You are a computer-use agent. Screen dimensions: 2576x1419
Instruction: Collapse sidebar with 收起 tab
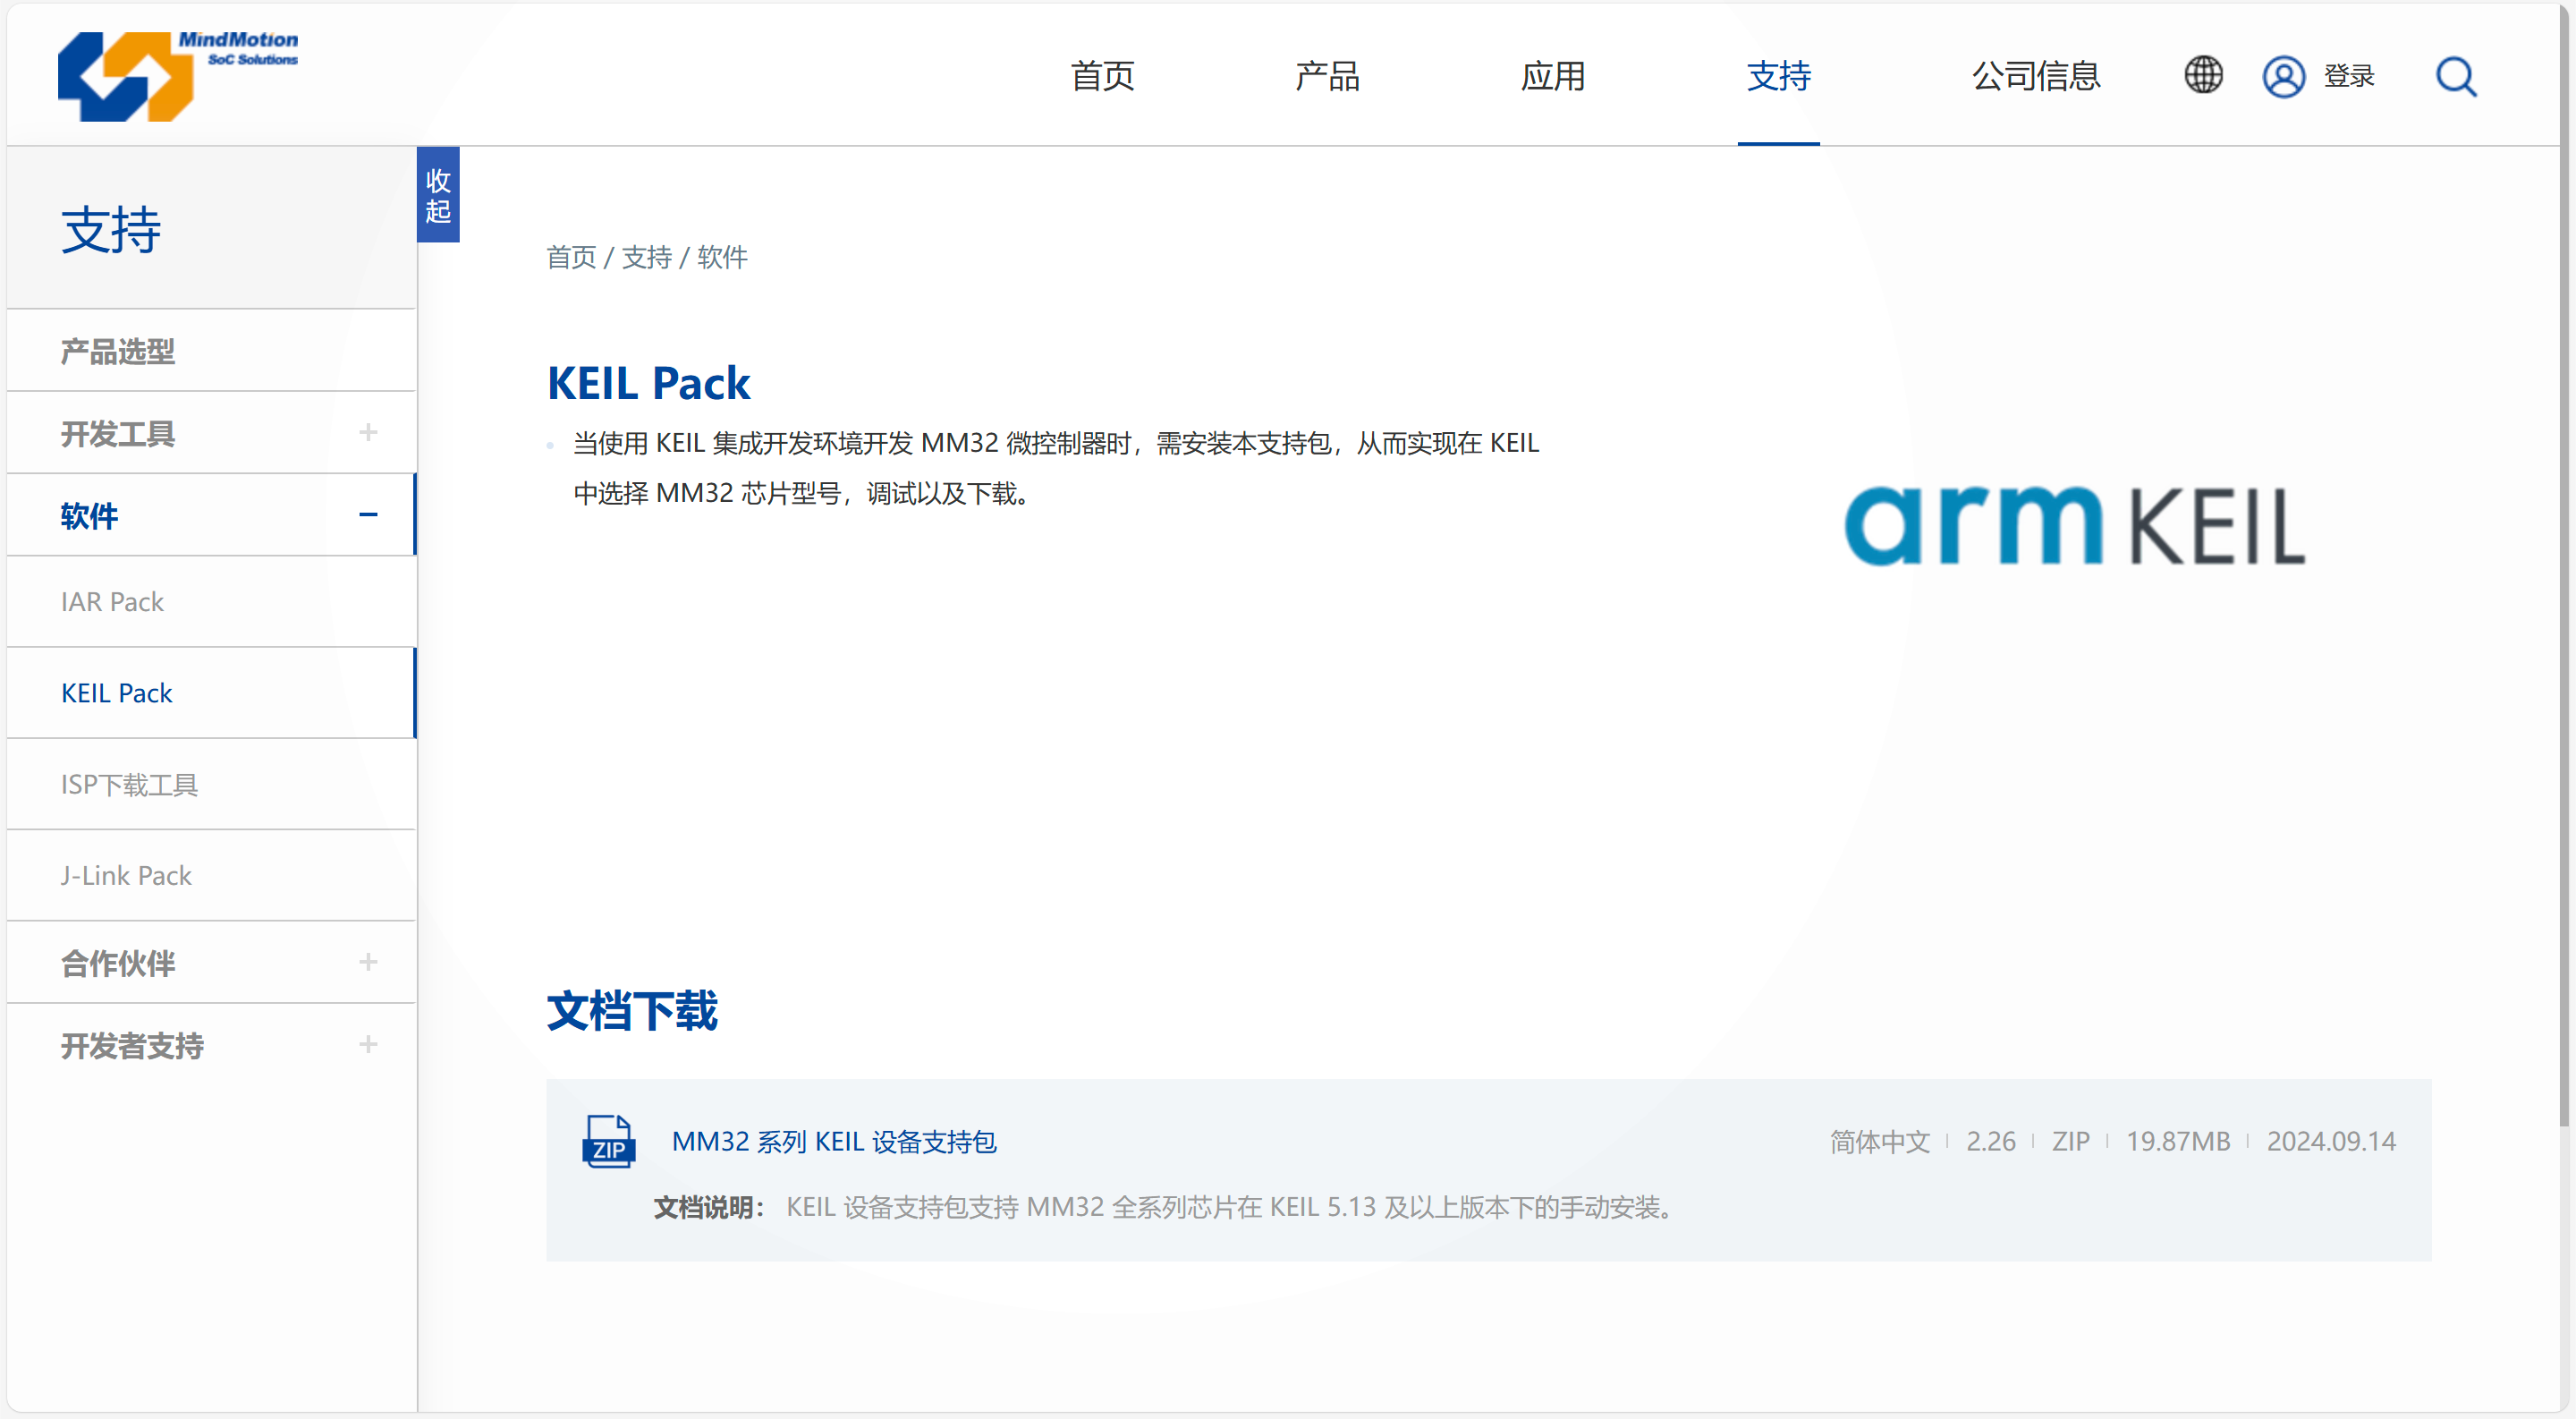(x=438, y=195)
